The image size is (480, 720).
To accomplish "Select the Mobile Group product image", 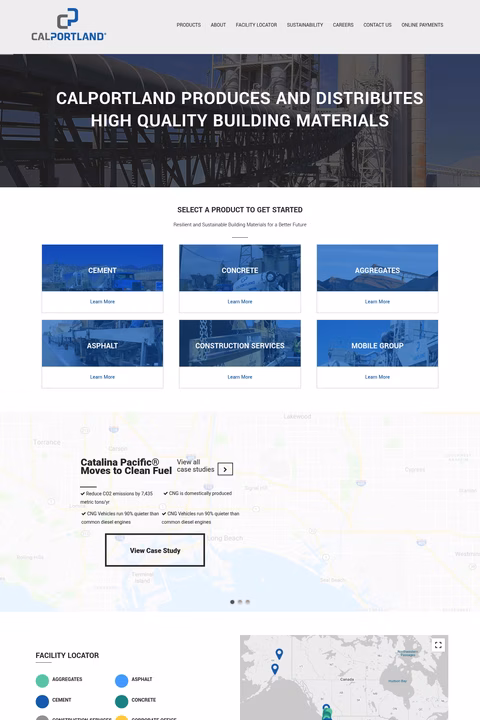I will [377, 343].
